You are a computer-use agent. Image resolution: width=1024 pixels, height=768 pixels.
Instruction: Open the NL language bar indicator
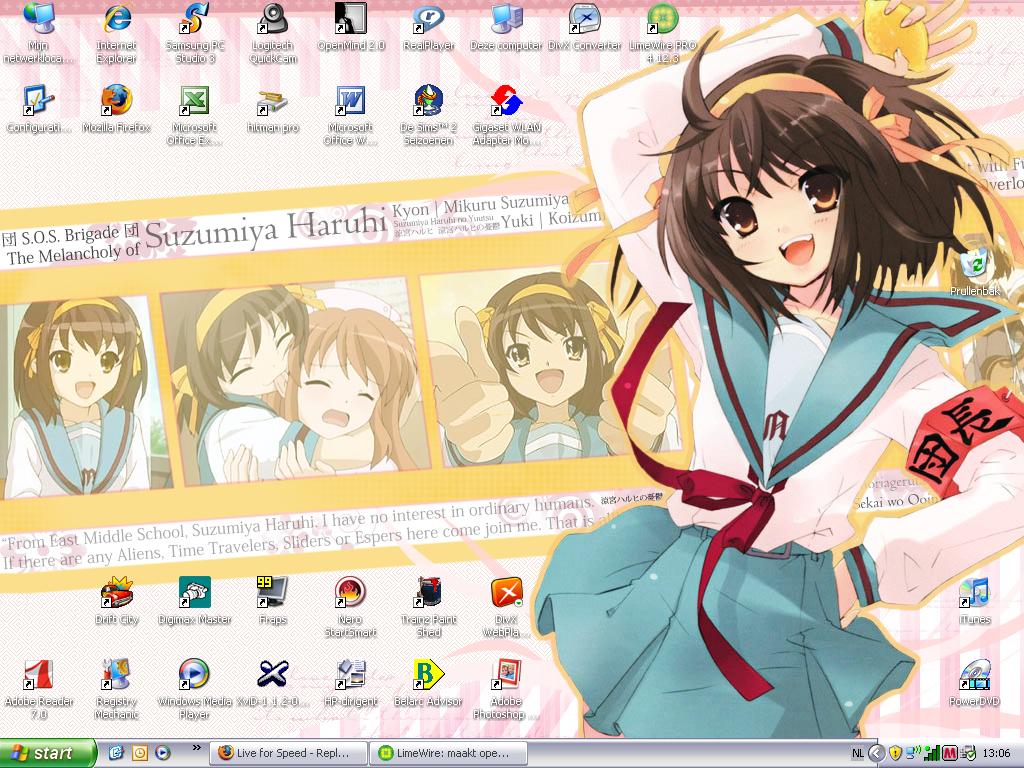point(857,754)
